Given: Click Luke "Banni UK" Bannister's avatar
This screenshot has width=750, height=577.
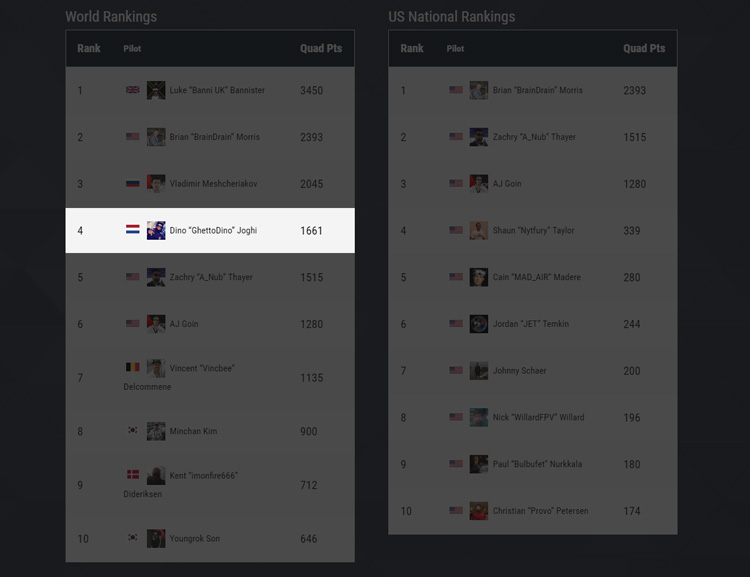Looking at the screenshot, I should [x=156, y=90].
